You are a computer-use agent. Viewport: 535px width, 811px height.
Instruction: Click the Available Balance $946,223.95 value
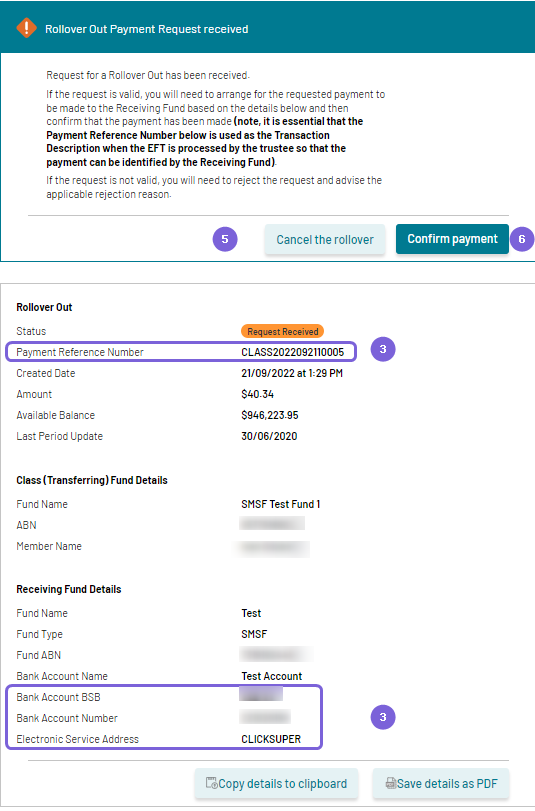[270, 415]
